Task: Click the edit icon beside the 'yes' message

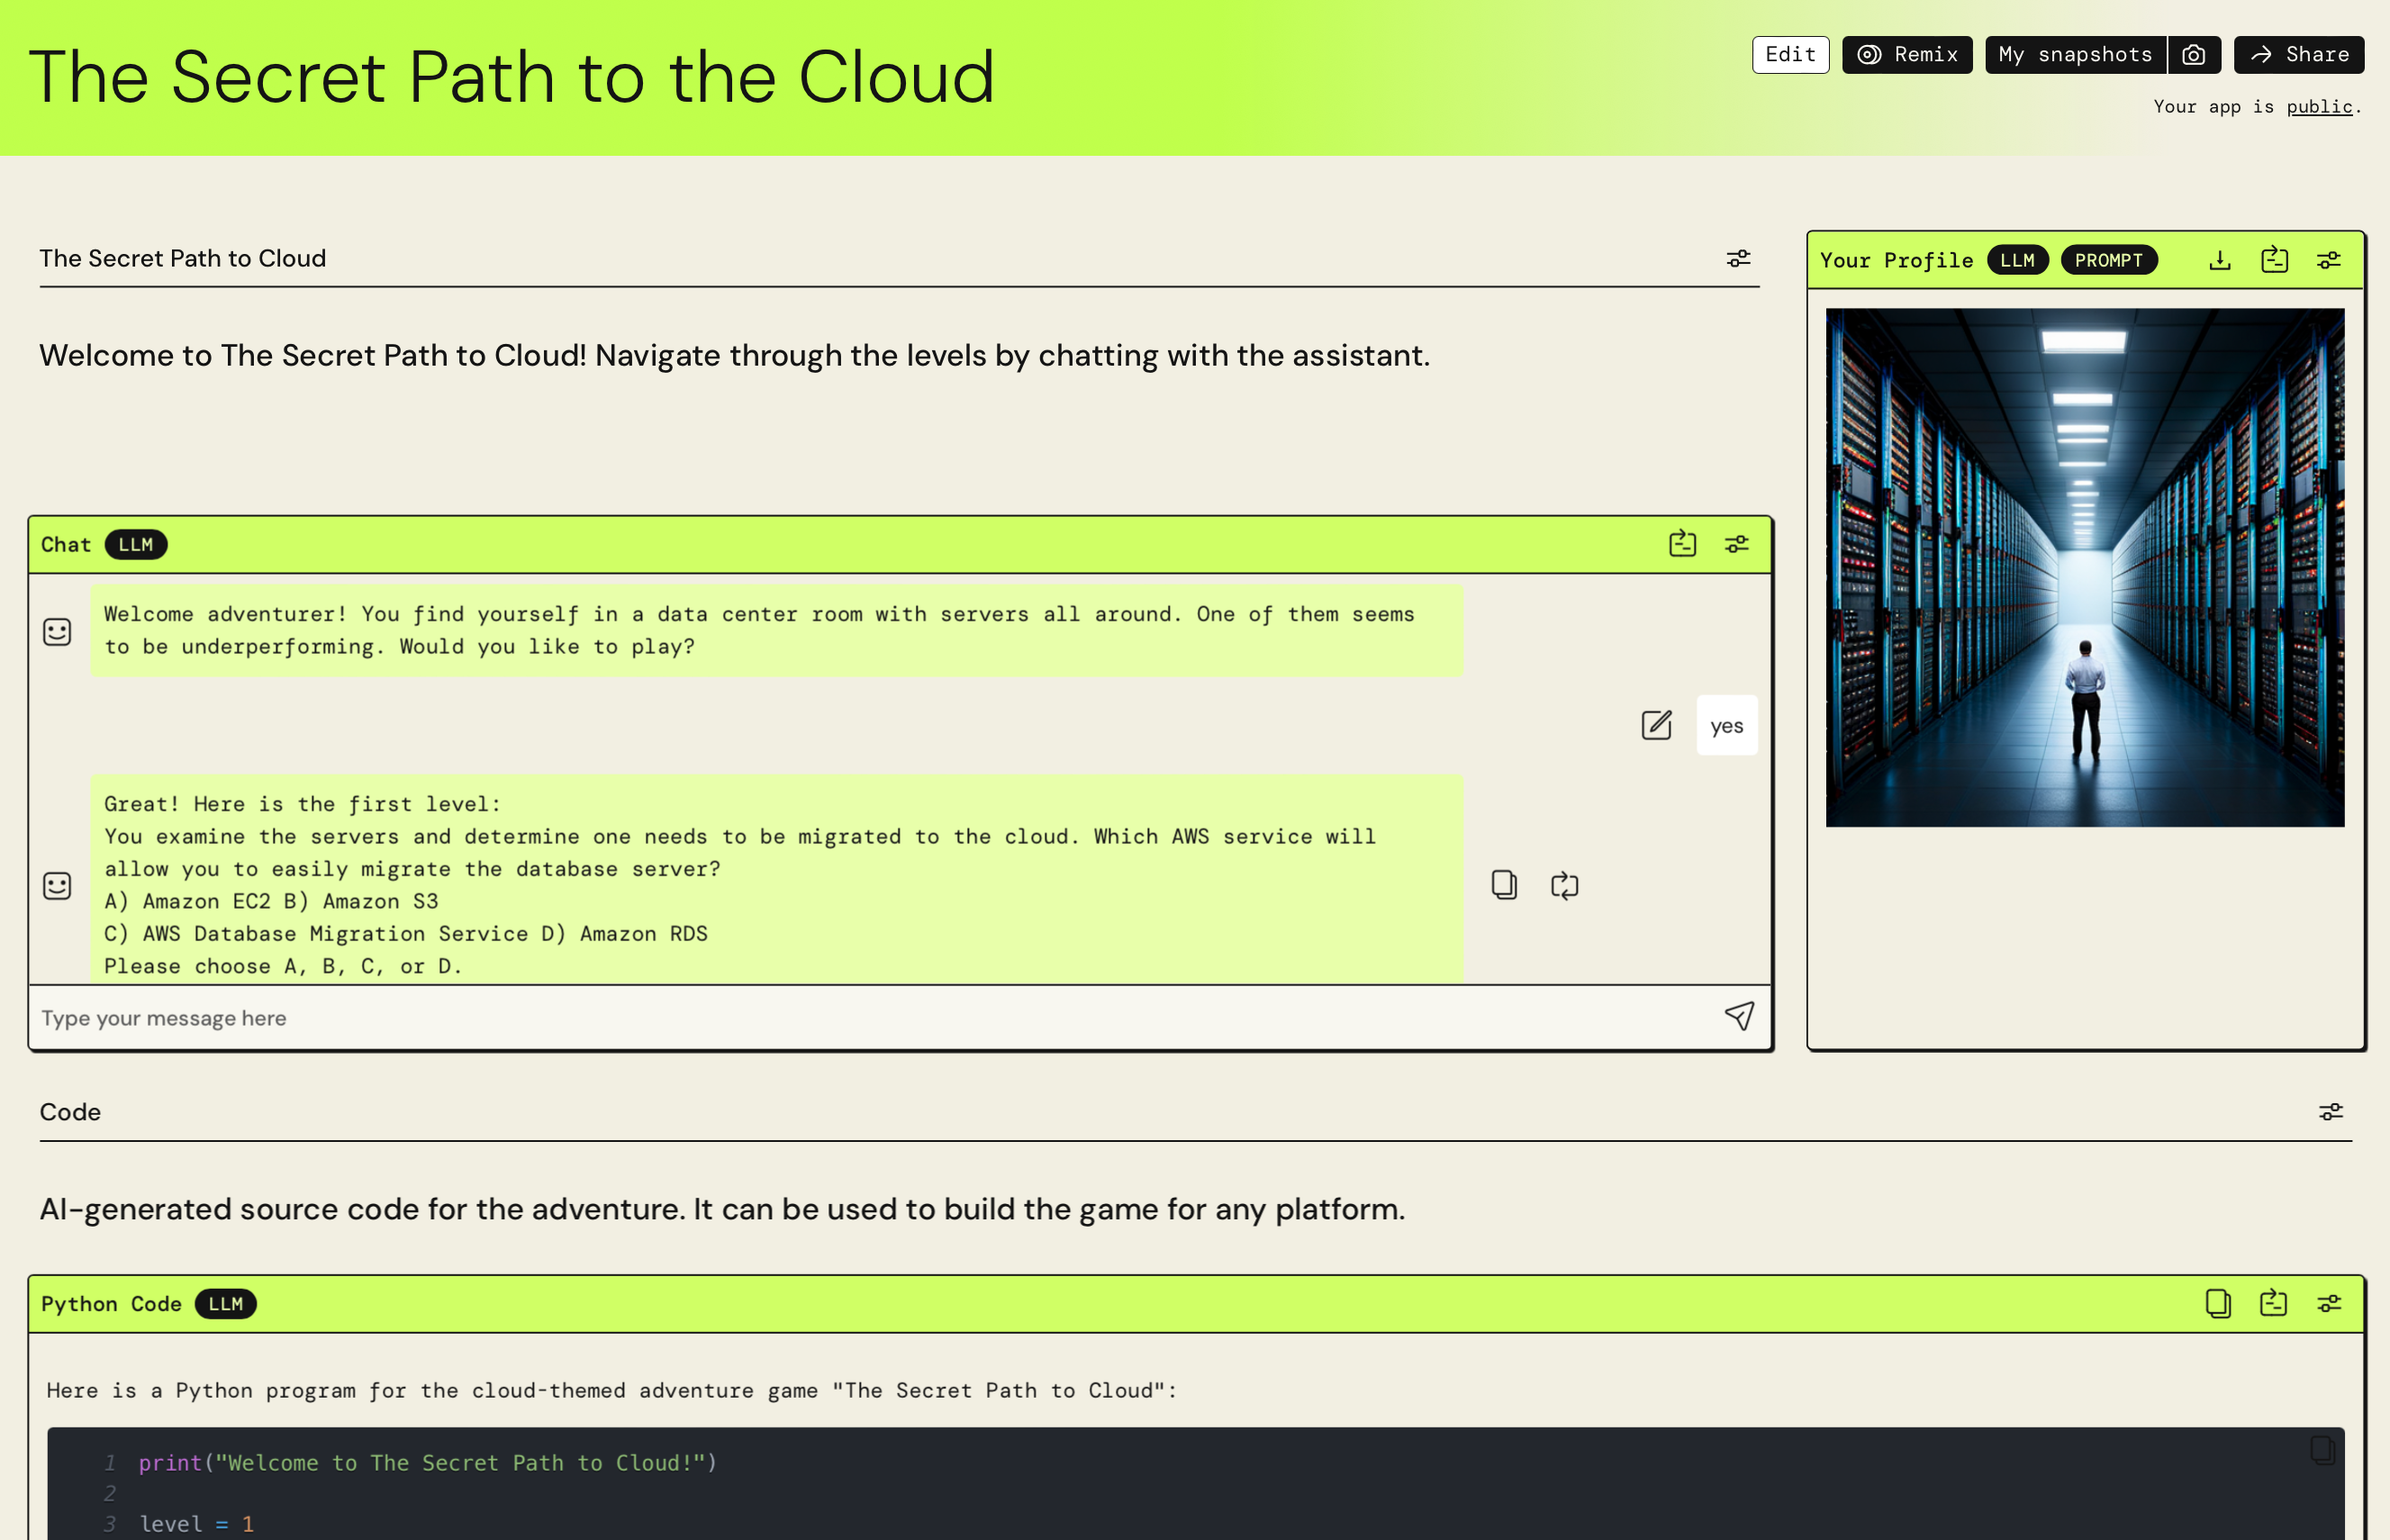Action: (1656, 725)
